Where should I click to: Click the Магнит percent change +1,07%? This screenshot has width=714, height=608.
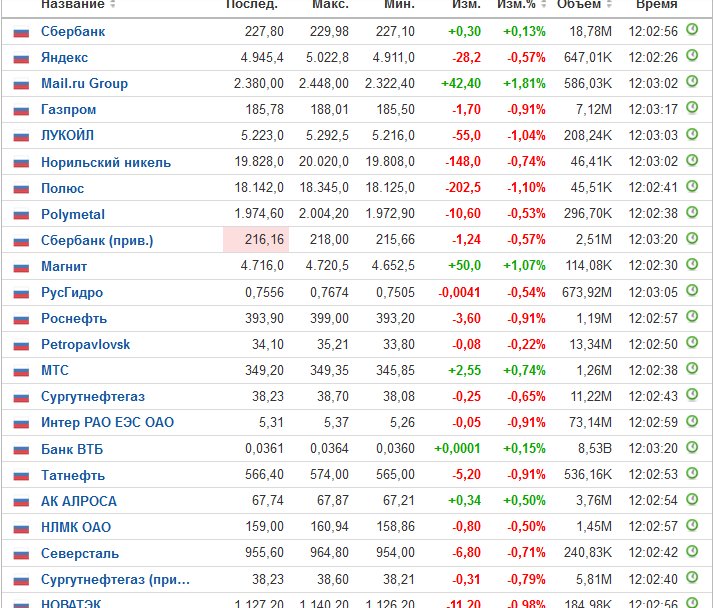pyautogui.click(x=524, y=266)
